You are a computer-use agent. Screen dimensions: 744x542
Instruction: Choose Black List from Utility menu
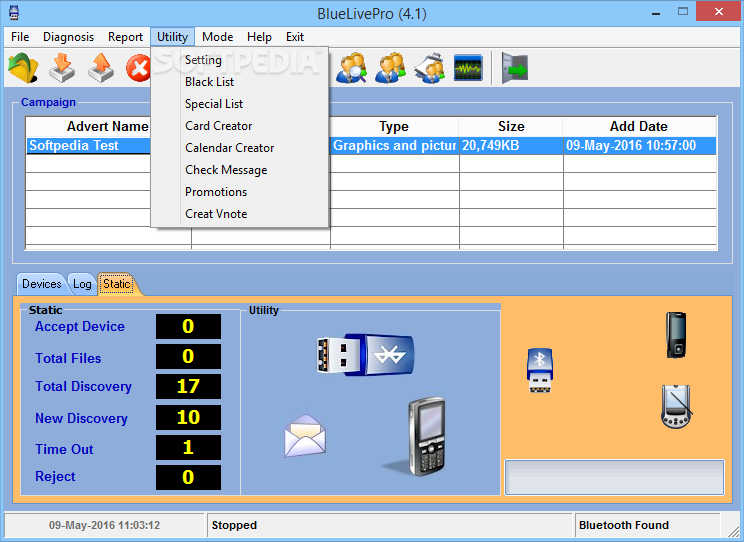click(x=240, y=82)
